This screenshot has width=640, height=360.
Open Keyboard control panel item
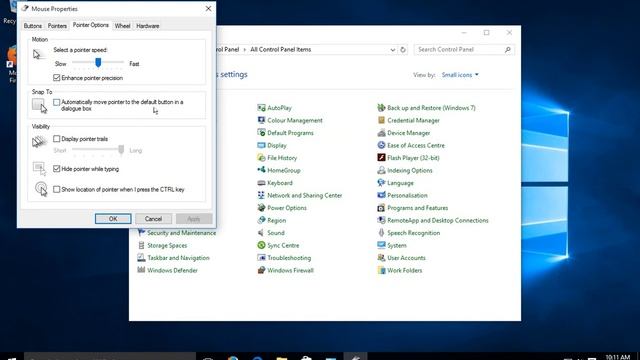pyautogui.click(x=280, y=183)
